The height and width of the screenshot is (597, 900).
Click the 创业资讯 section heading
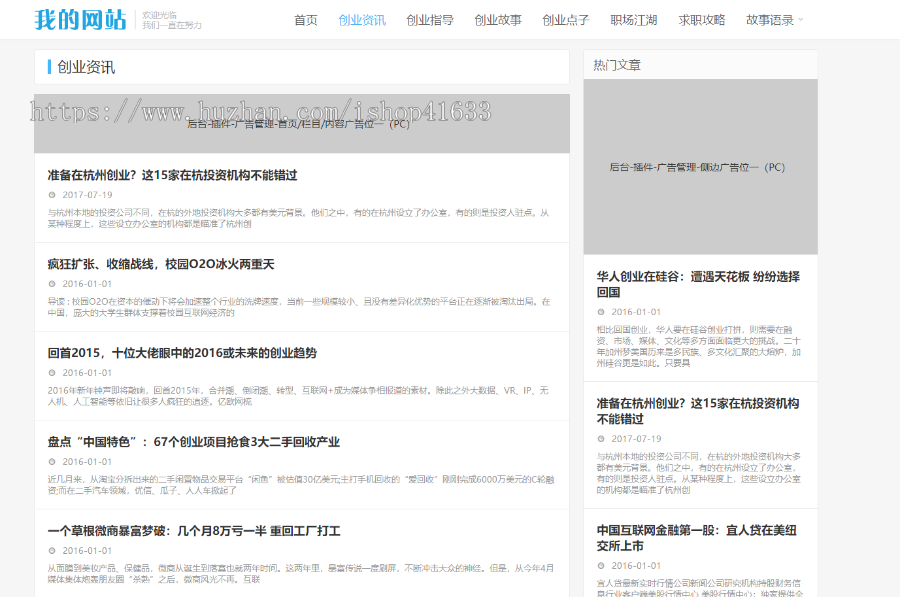86,67
